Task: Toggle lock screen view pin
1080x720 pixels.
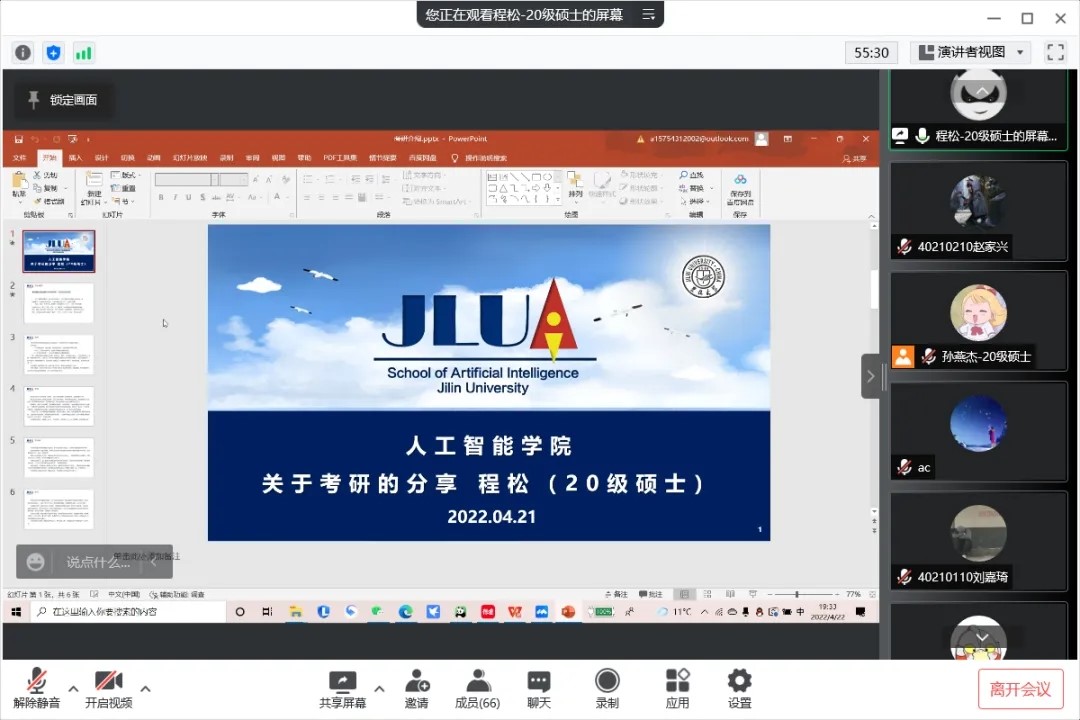Action: (x=63, y=100)
